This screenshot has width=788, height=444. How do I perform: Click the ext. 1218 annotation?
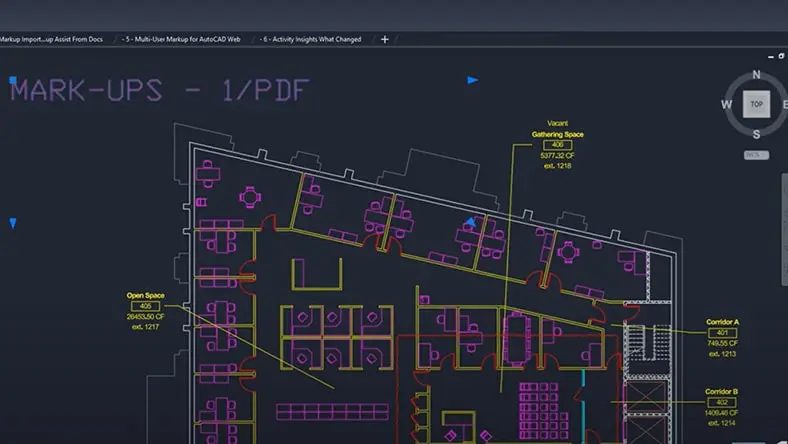pyautogui.click(x=557, y=166)
